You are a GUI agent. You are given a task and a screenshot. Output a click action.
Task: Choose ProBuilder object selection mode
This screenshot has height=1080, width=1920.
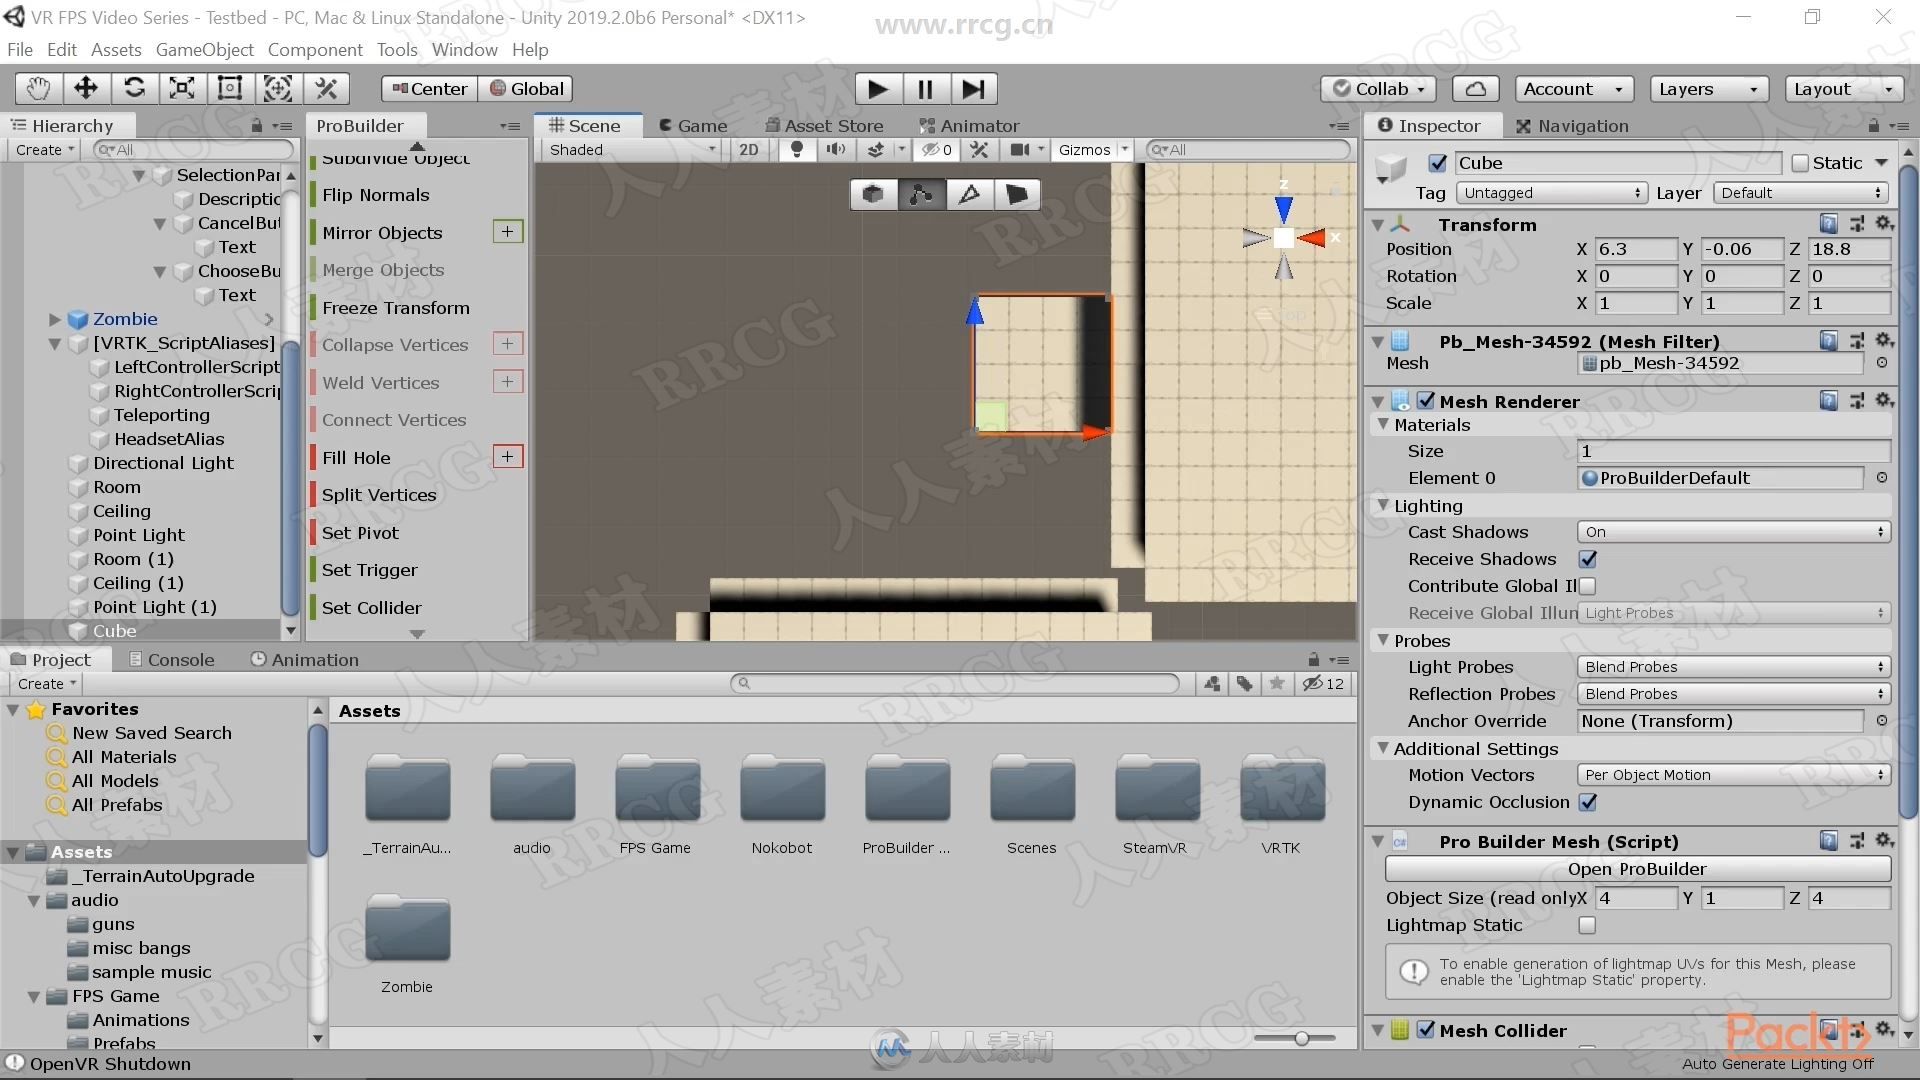[x=873, y=194]
